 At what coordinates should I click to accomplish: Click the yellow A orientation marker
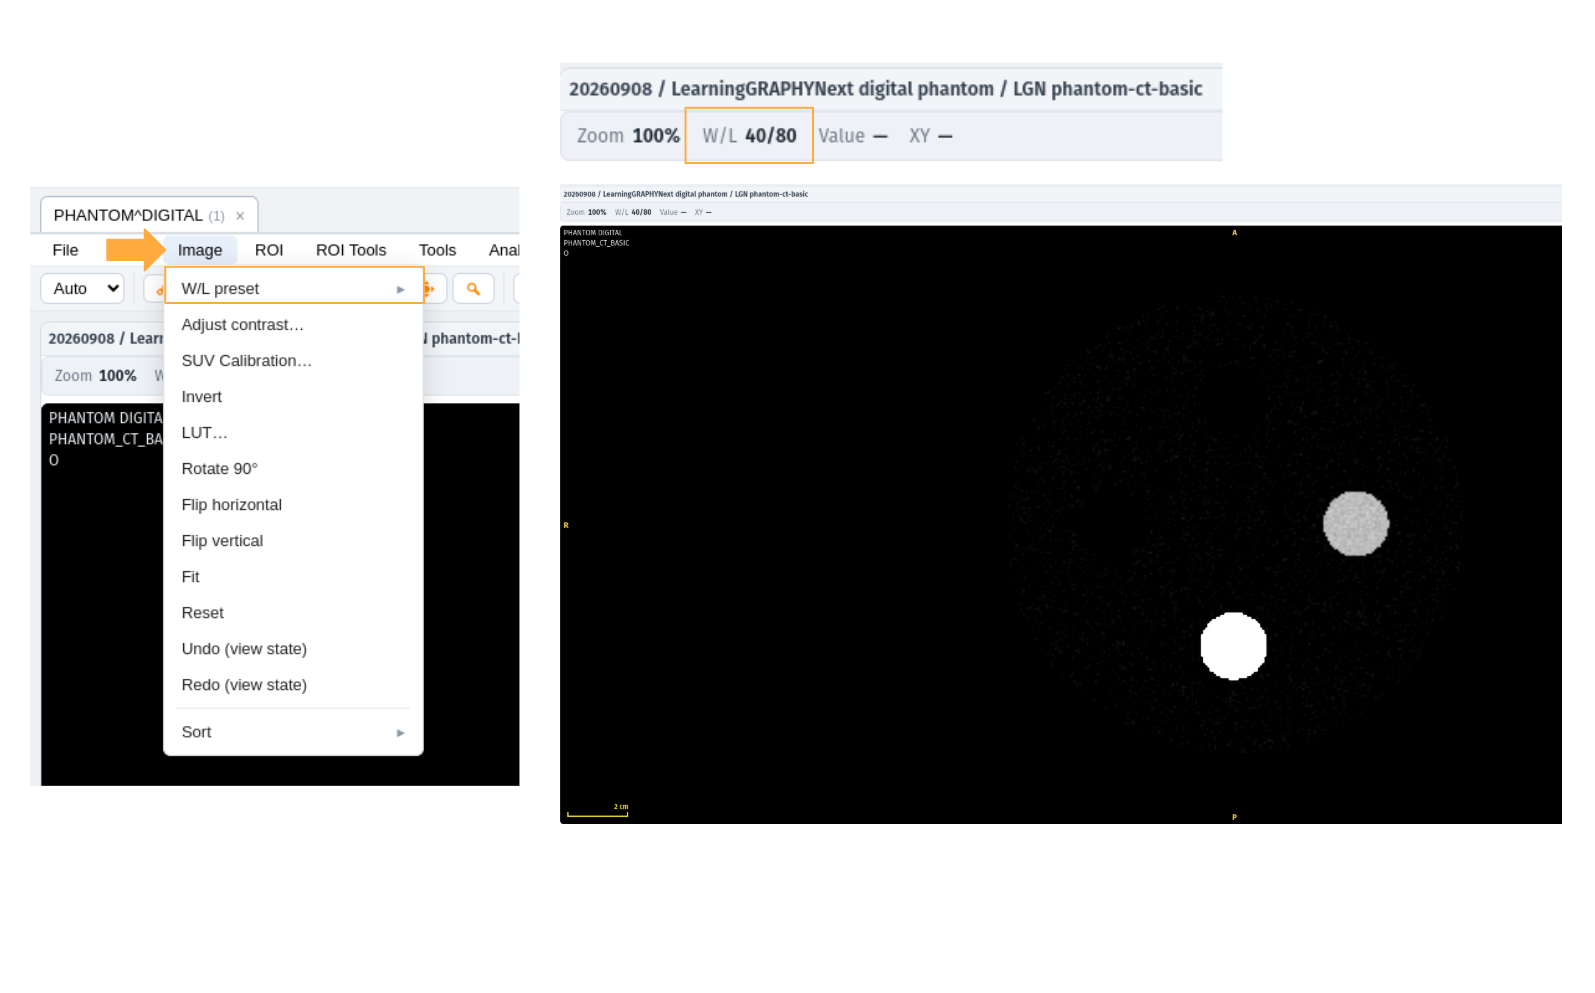tap(1234, 233)
